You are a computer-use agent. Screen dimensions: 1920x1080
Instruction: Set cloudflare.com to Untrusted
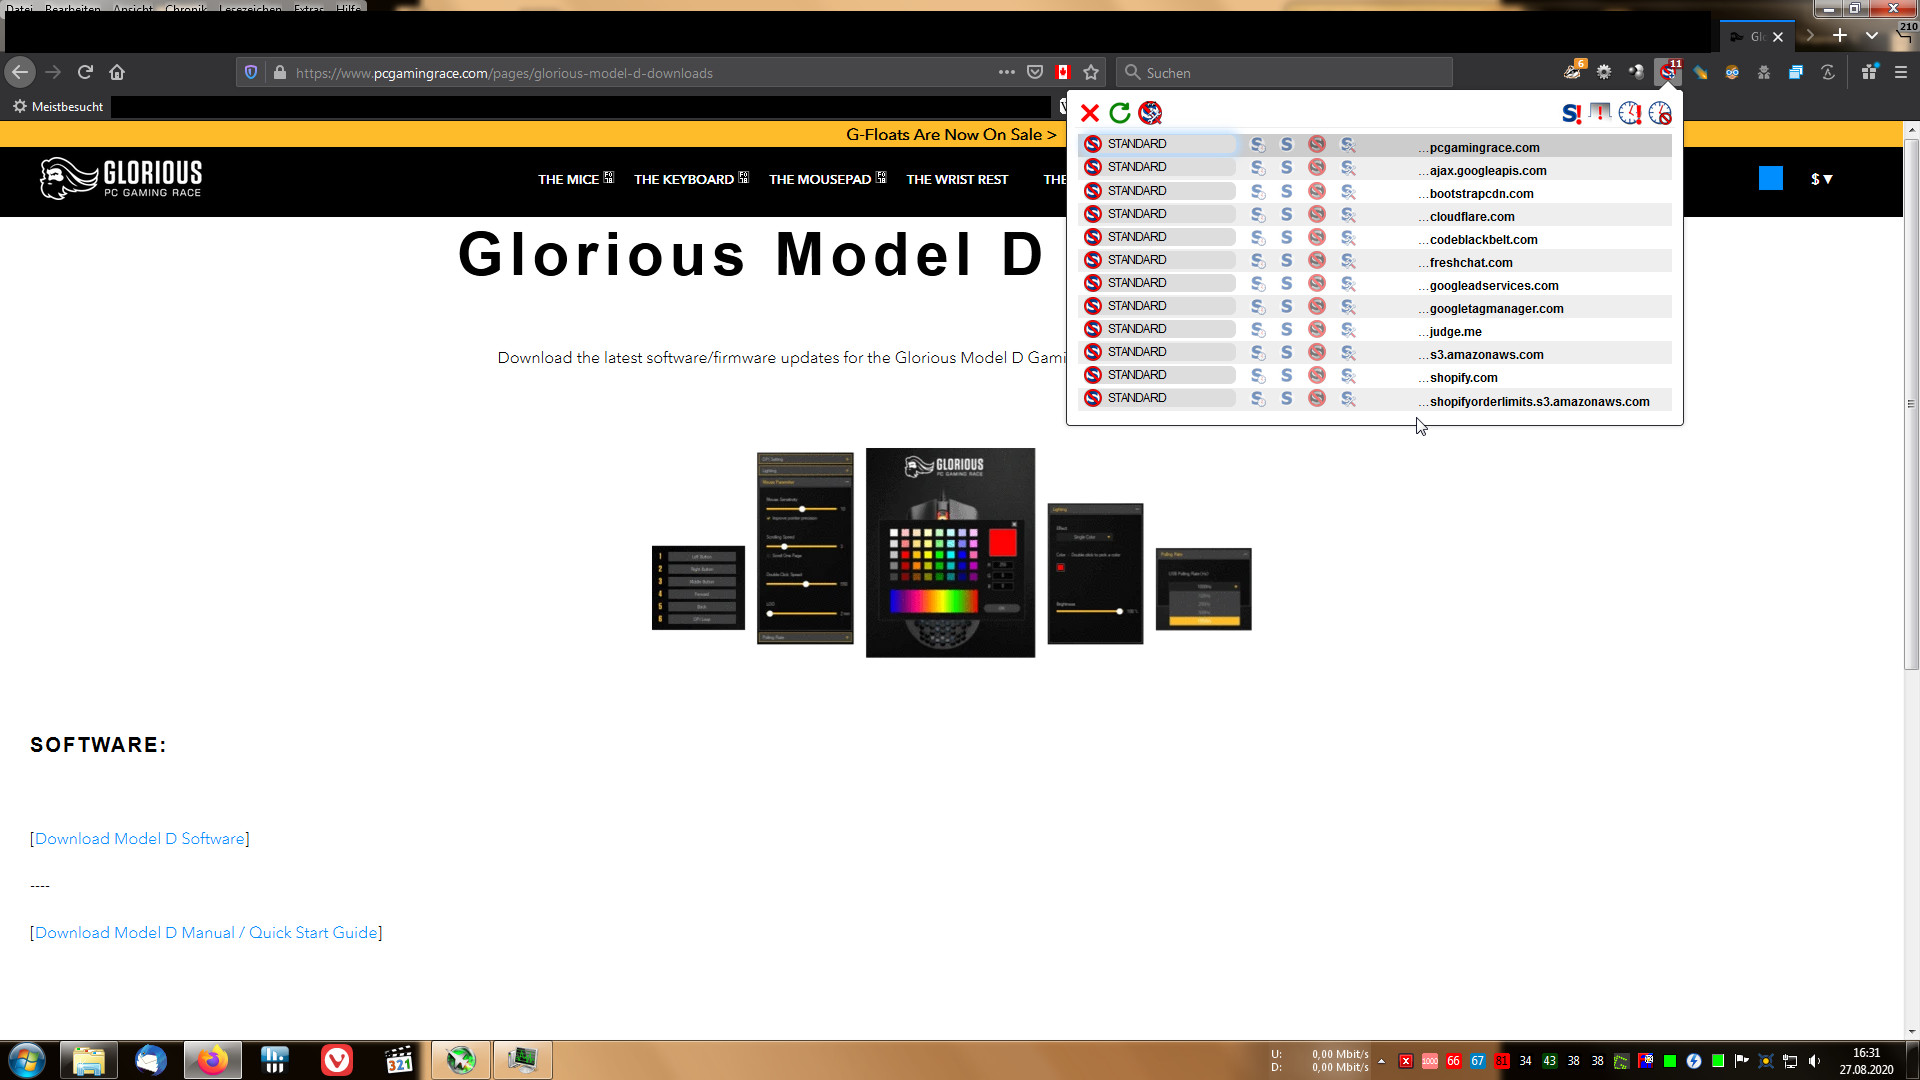(1317, 214)
